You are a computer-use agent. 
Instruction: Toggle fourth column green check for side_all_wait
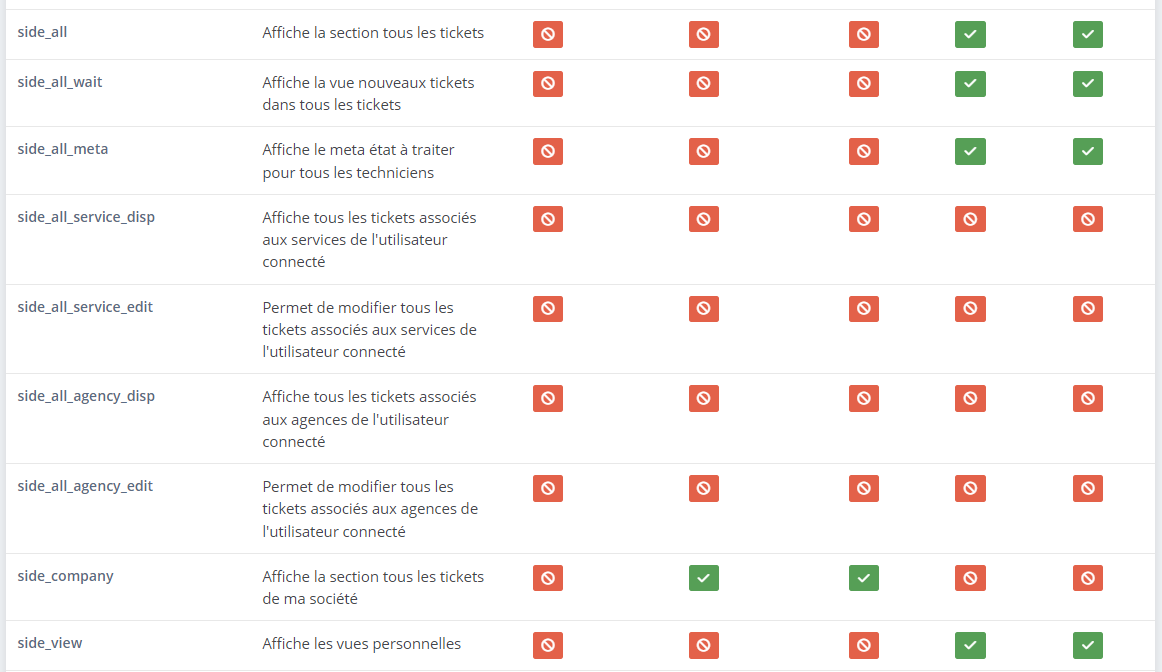[970, 84]
